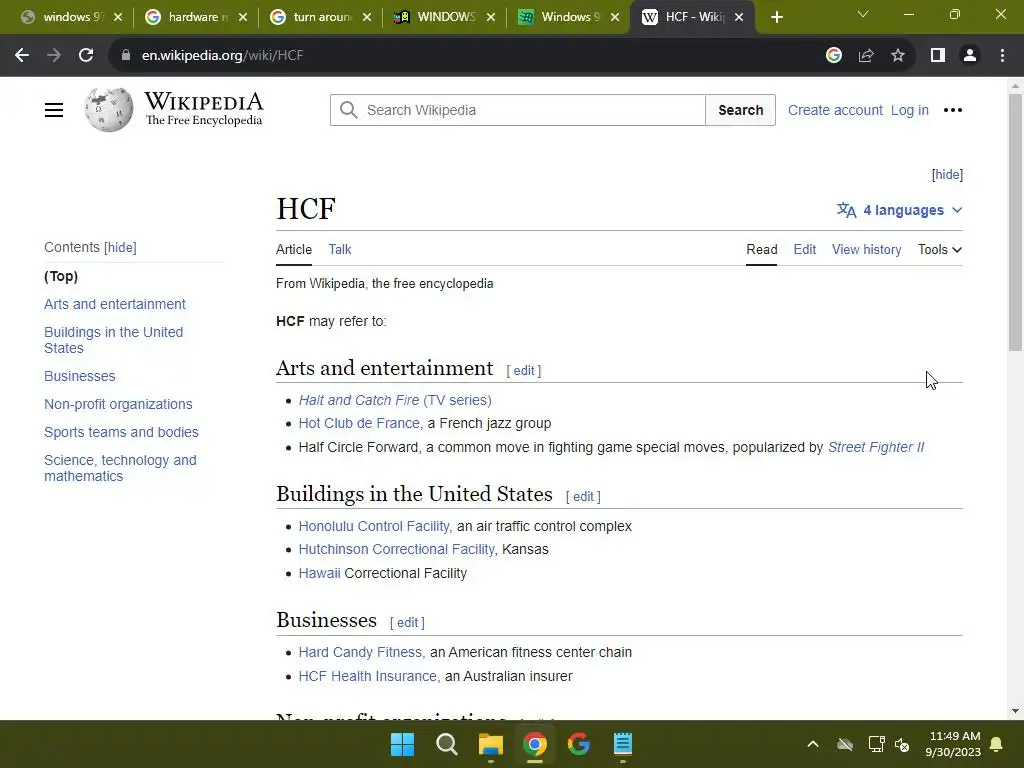Jump to Buildings in the United States in Contents
The height and width of the screenshot is (768, 1024).
click(x=114, y=340)
